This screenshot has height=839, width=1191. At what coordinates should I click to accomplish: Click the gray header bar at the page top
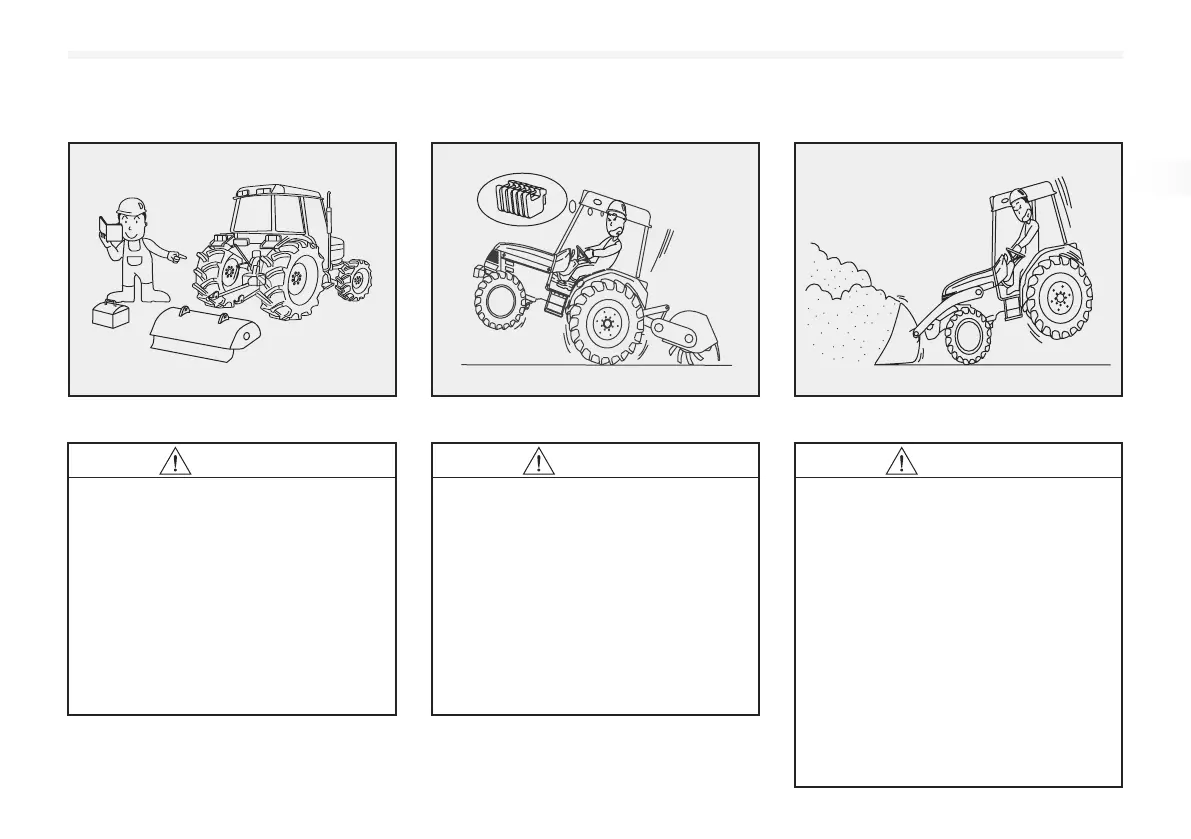click(x=596, y=55)
